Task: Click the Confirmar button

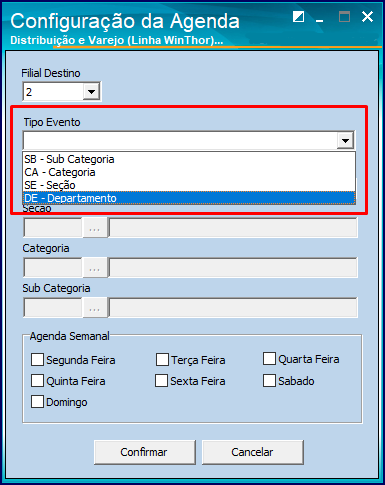Action: coord(145,452)
